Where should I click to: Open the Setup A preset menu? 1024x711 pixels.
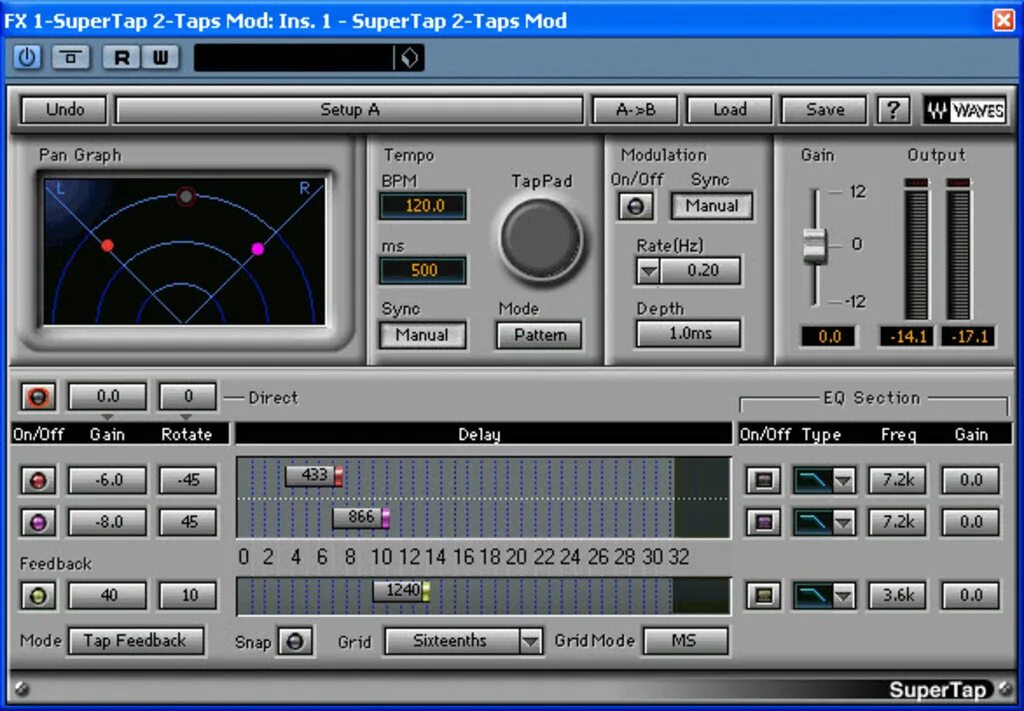coord(349,110)
